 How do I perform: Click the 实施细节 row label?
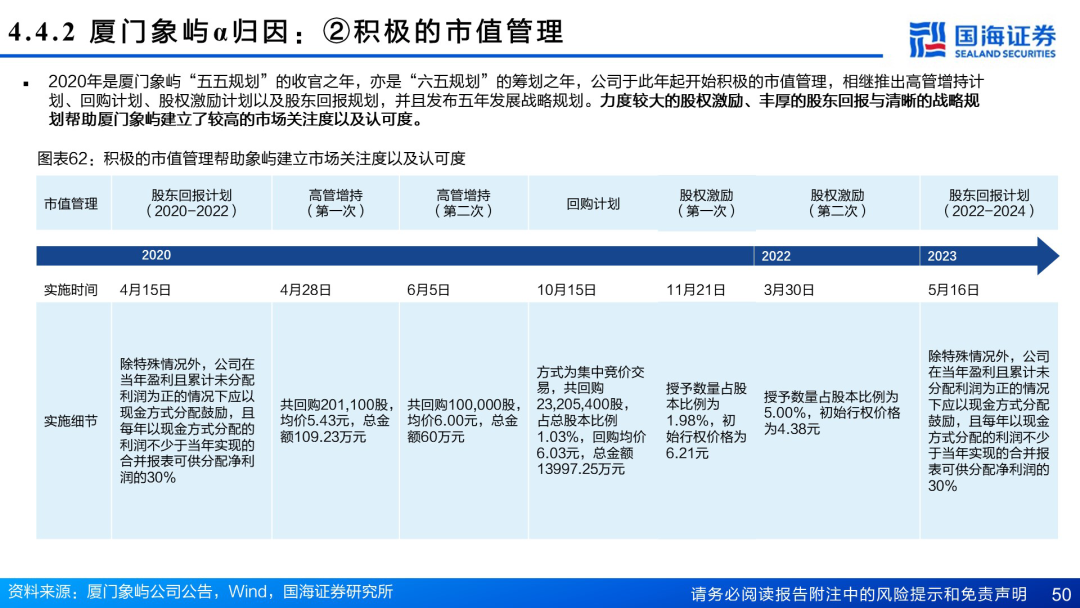(71, 421)
